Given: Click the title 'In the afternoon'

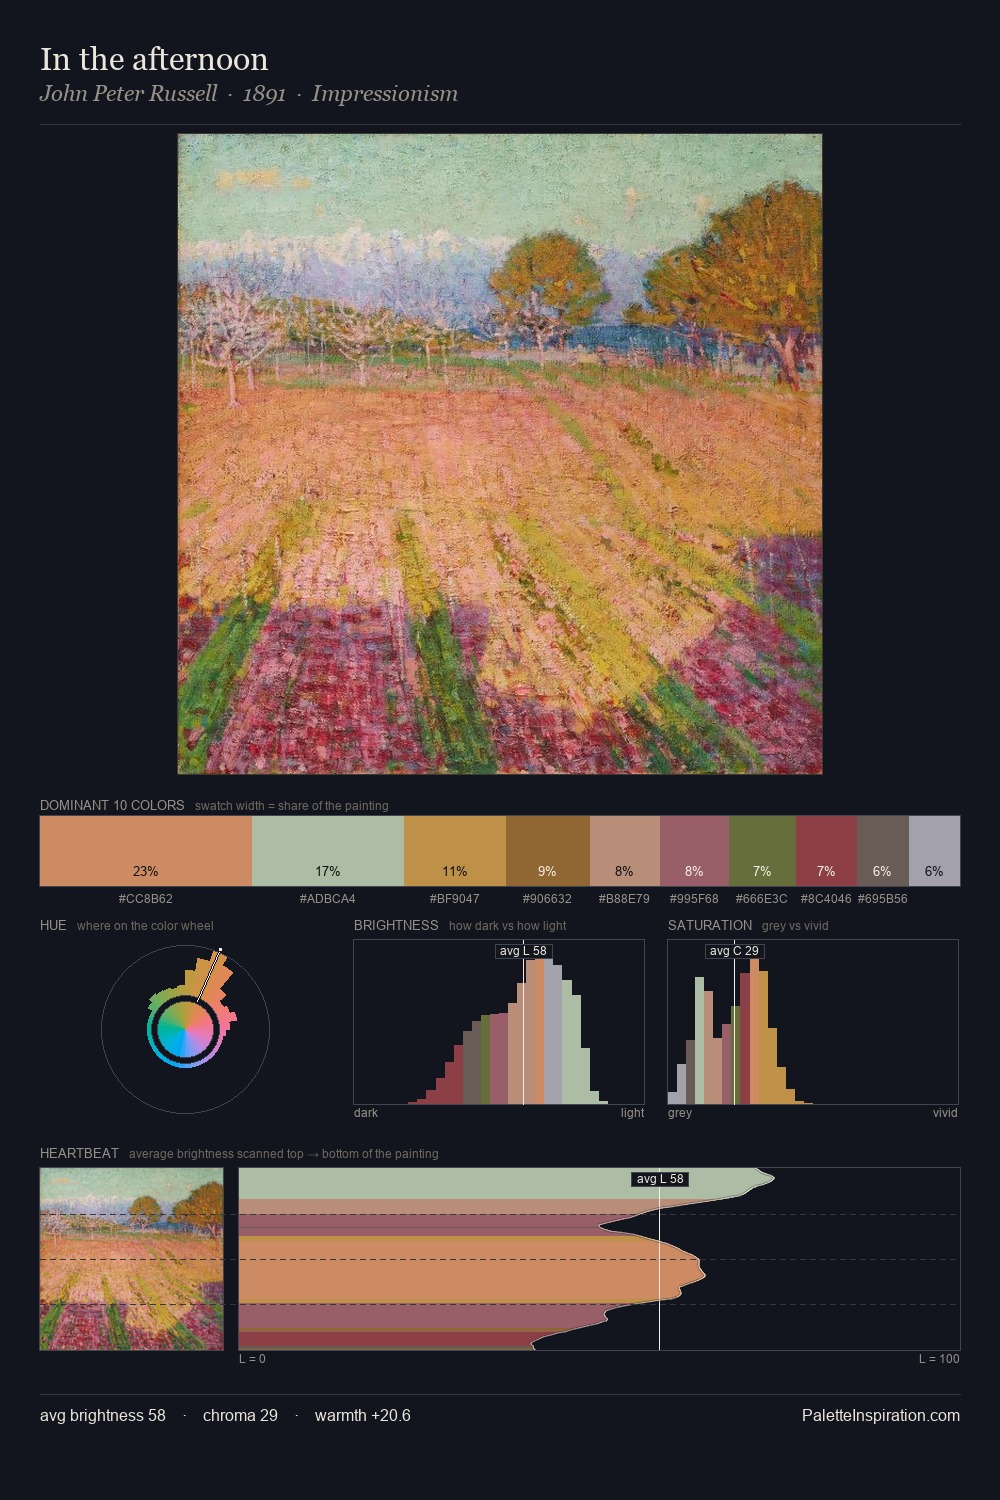Looking at the screenshot, I should (154, 59).
